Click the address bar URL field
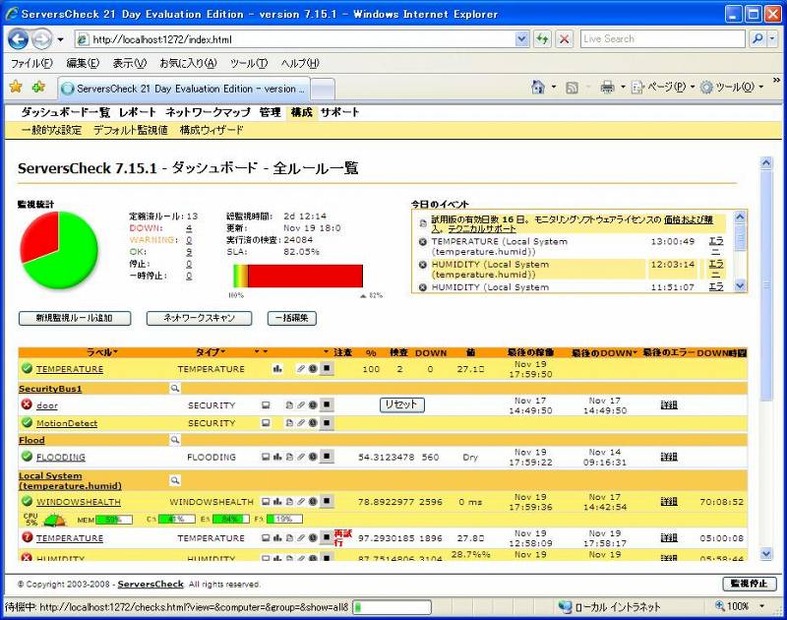Screen dimensions: 787x620 (x=296, y=39)
